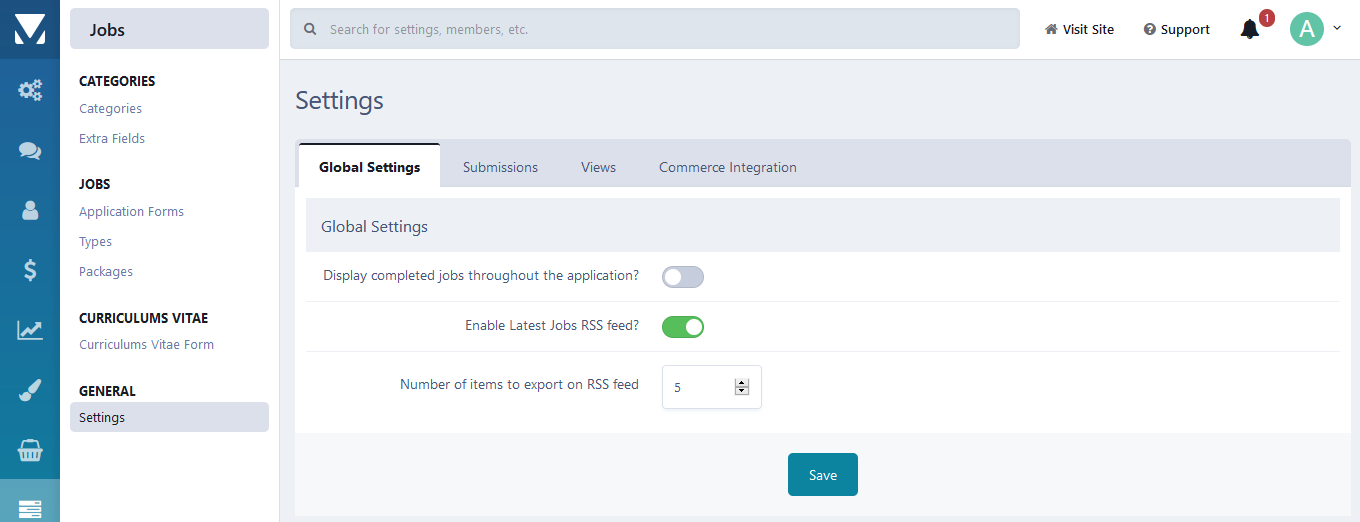The height and width of the screenshot is (522, 1360).
Task: Open the shopping basket icon
Action: [30, 450]
